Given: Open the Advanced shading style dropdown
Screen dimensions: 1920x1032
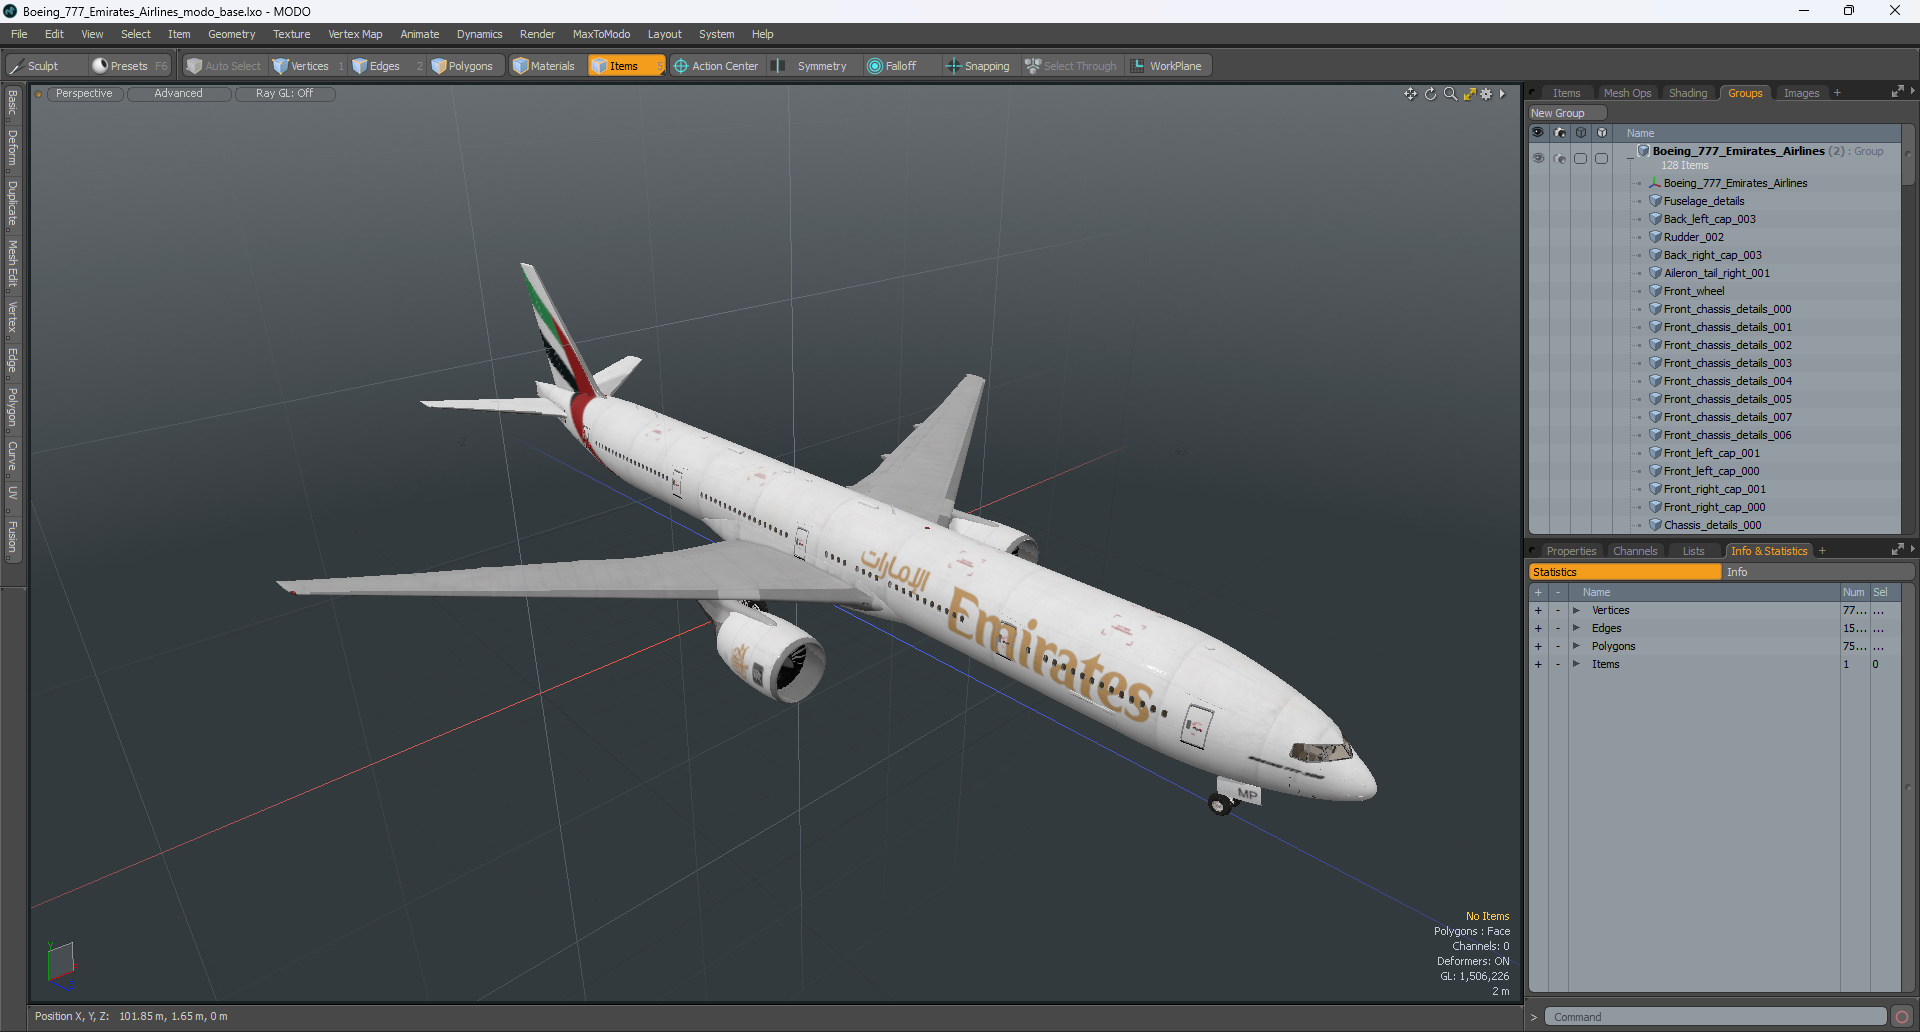Looking at the screenshot, I should pyautogui.click(x=179, y=94).
